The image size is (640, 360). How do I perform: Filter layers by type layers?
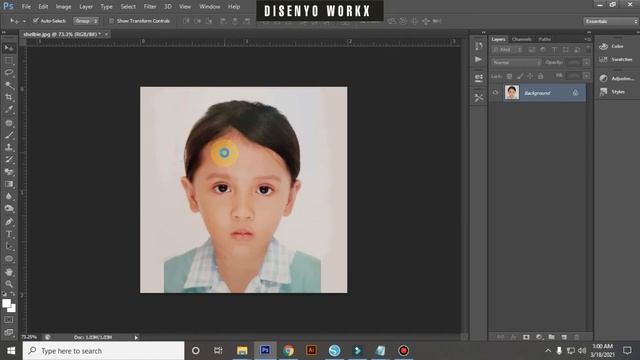click(x=554, y=50)
